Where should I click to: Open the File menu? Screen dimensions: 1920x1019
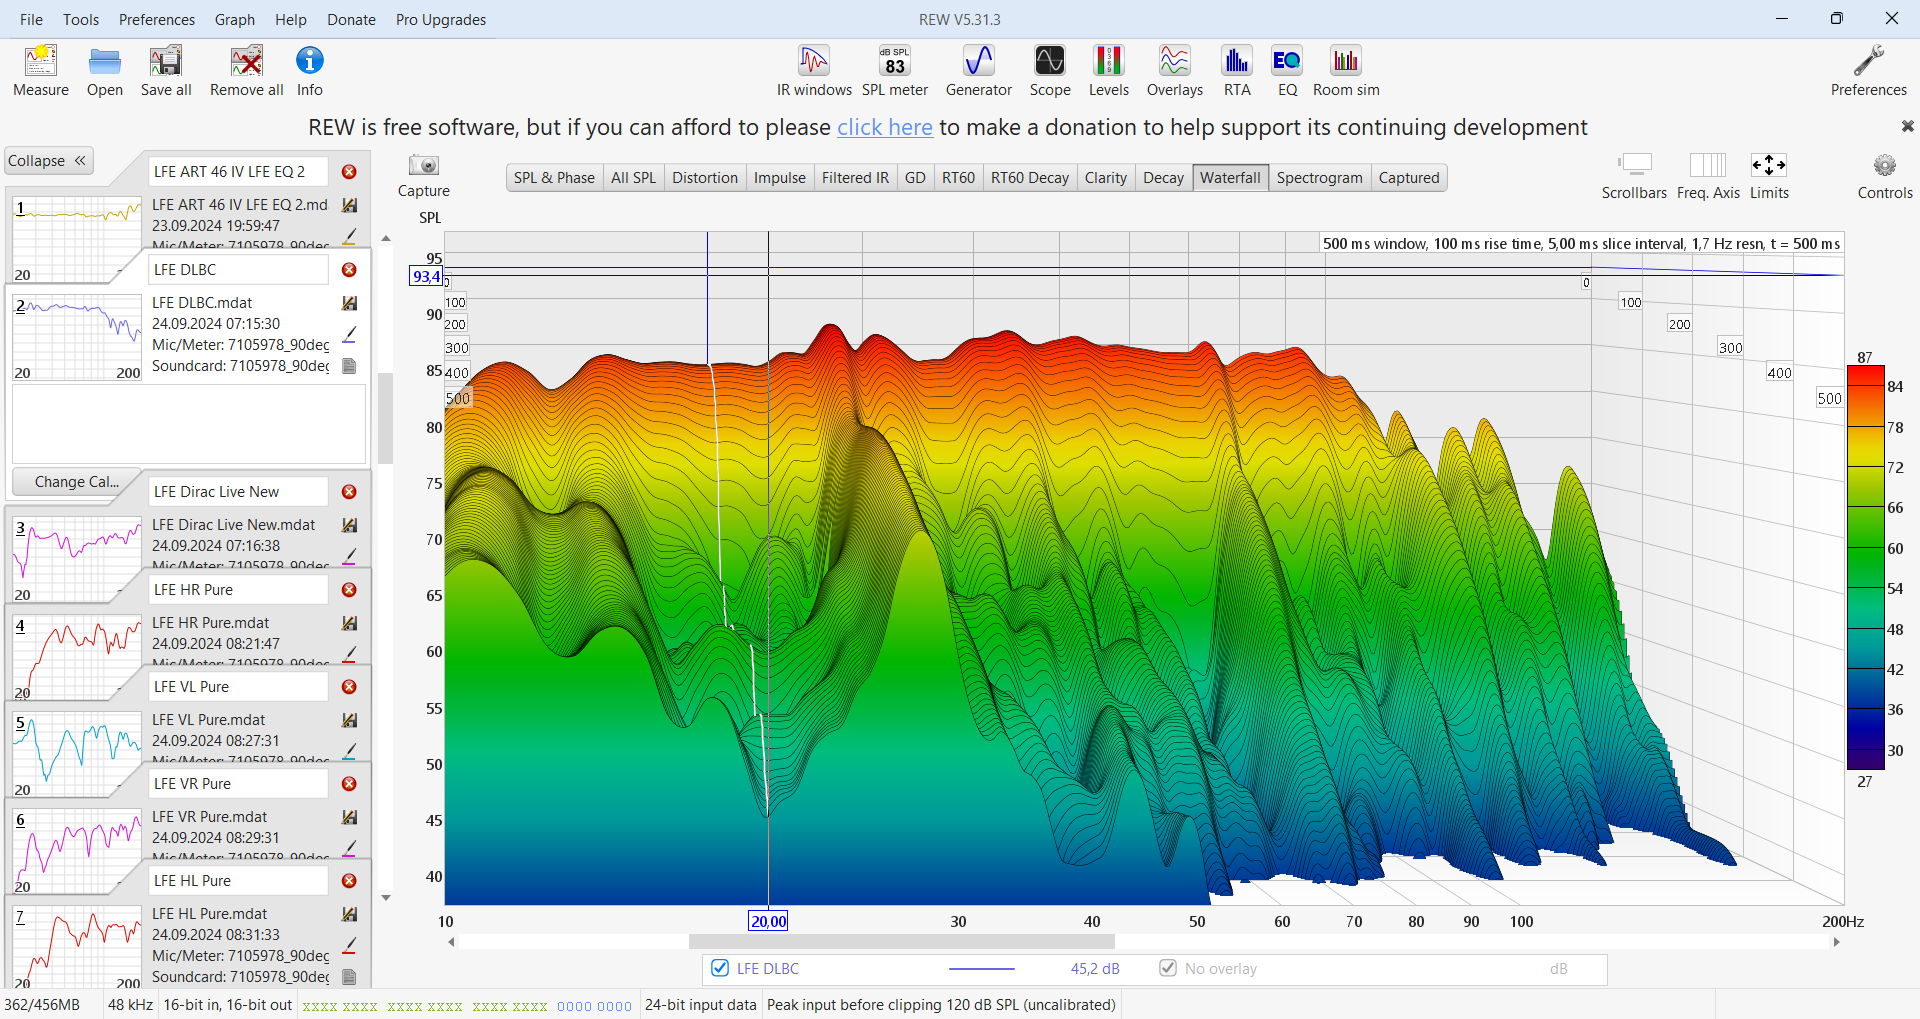tap(31, 19)
